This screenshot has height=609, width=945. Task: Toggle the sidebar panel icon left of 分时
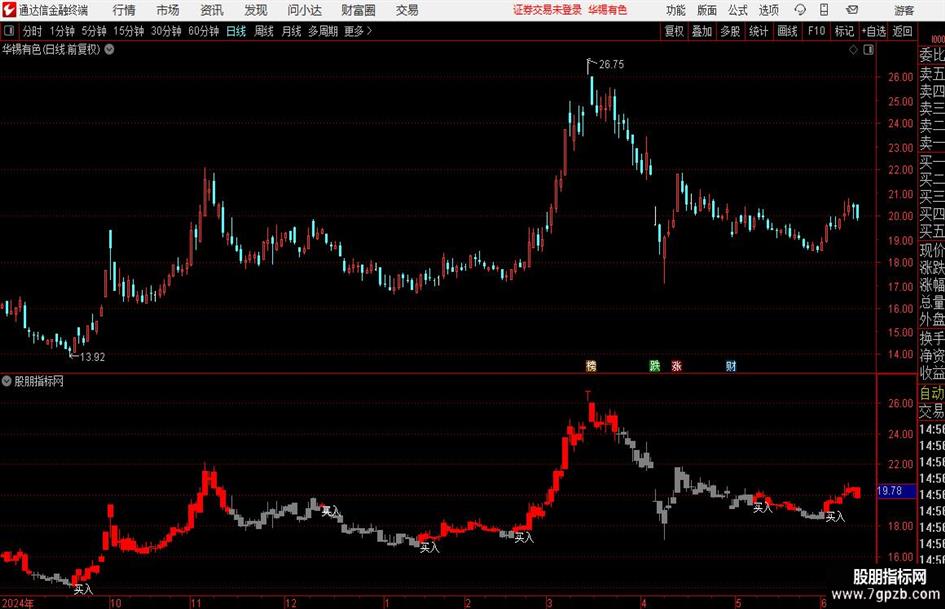pos(9,31)
